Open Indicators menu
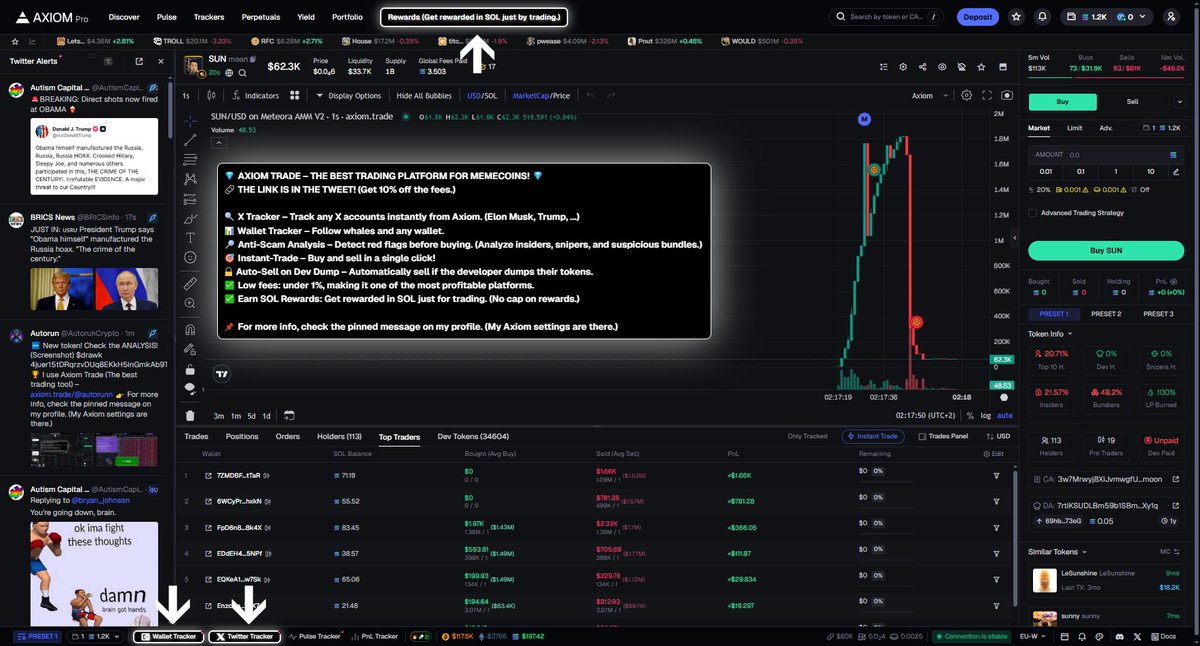This screenshot has width=1200, height=646. pyautogui.click(x=255, y=95)
